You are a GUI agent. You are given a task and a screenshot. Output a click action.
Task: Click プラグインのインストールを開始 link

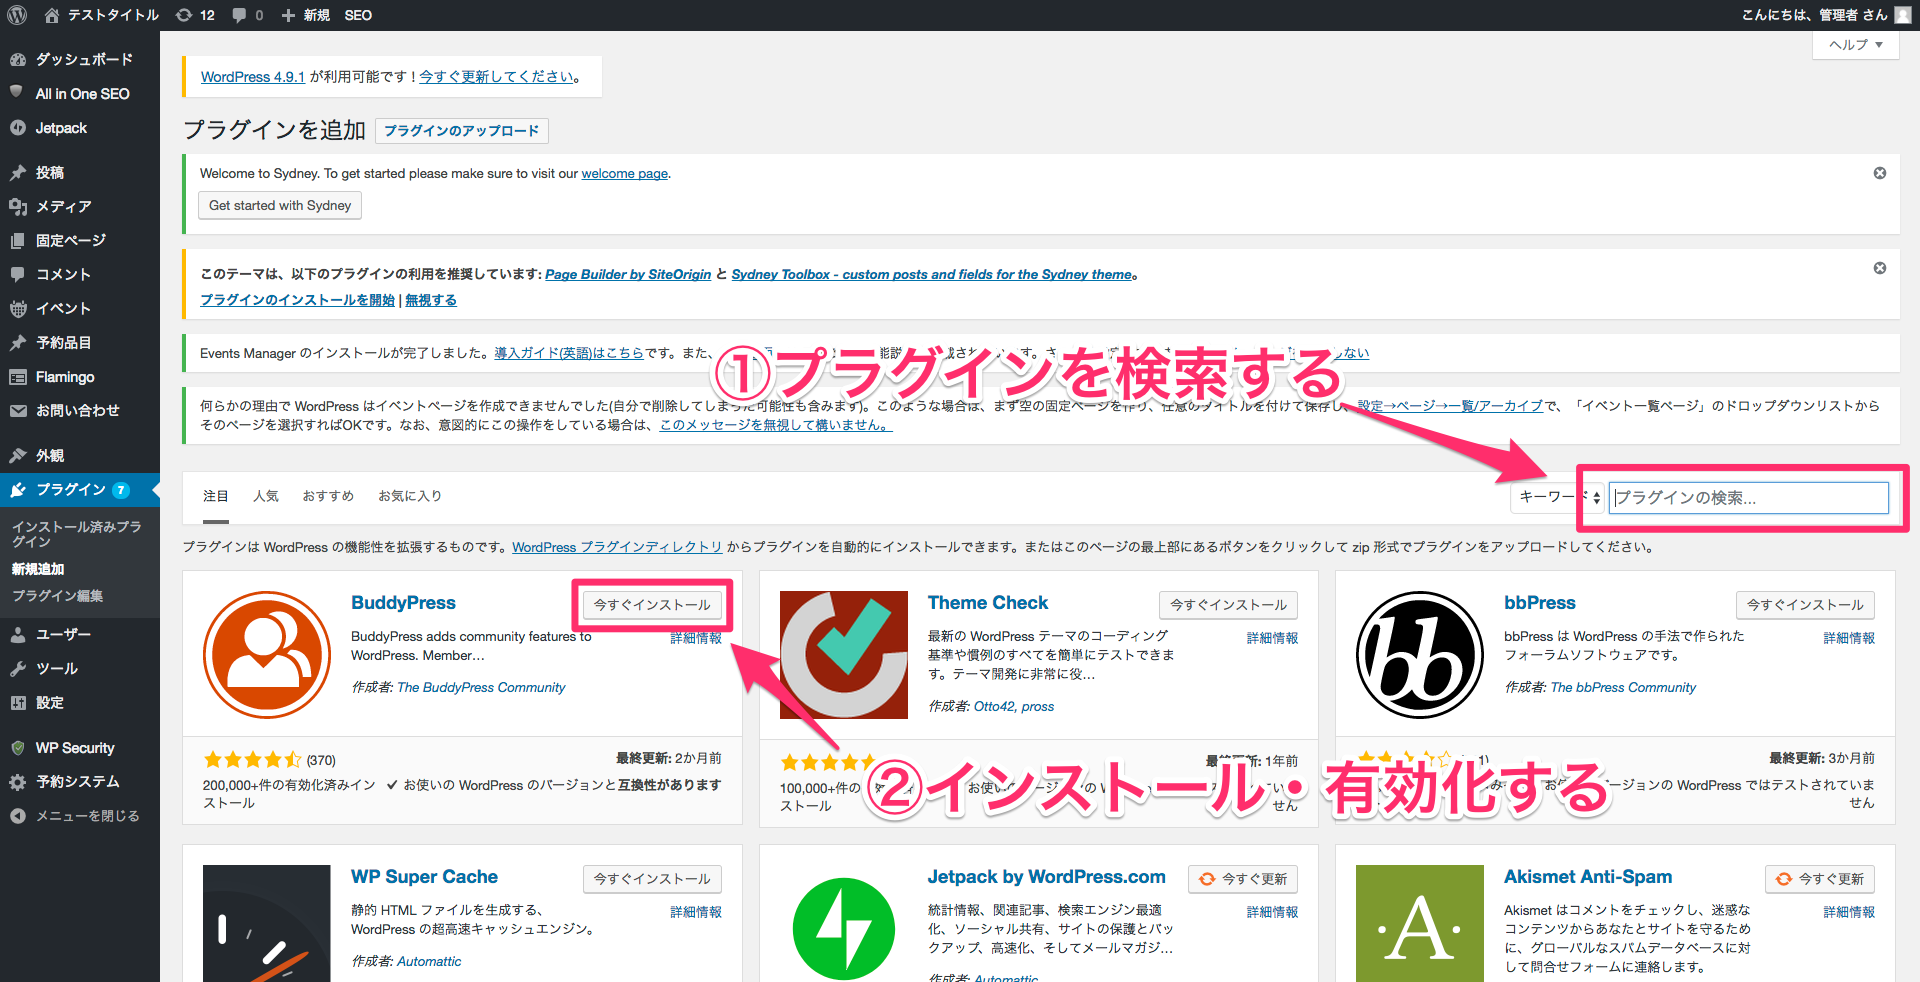click(x=298, y=300)
